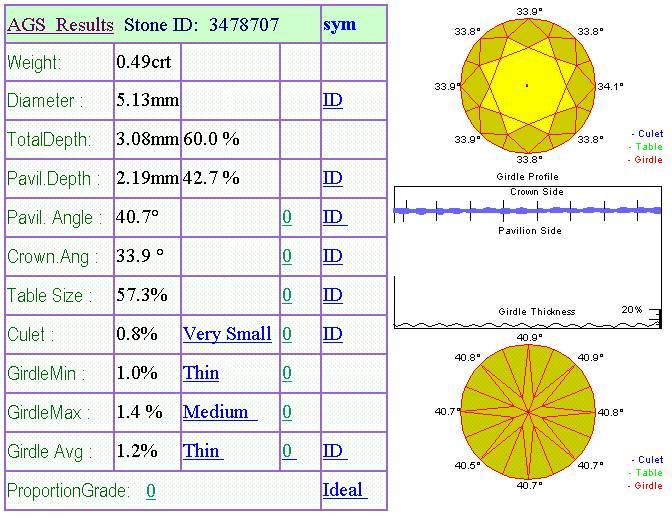Select the 57.3% table size value
672x518 pixels.
tap(142, 295)
